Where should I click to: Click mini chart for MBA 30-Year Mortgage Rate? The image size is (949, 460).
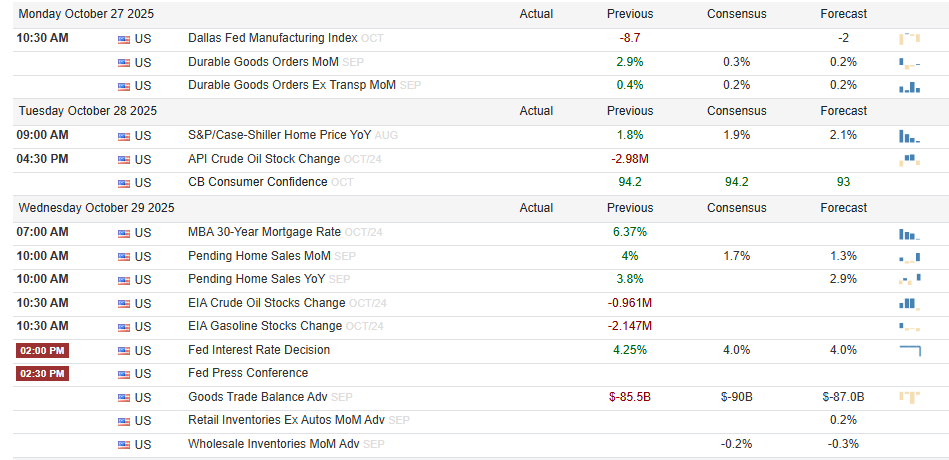tap(909, 232)
